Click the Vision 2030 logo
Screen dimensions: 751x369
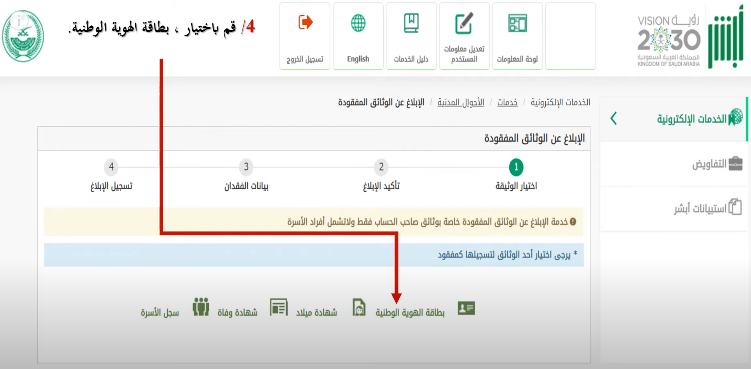(669, 40)
